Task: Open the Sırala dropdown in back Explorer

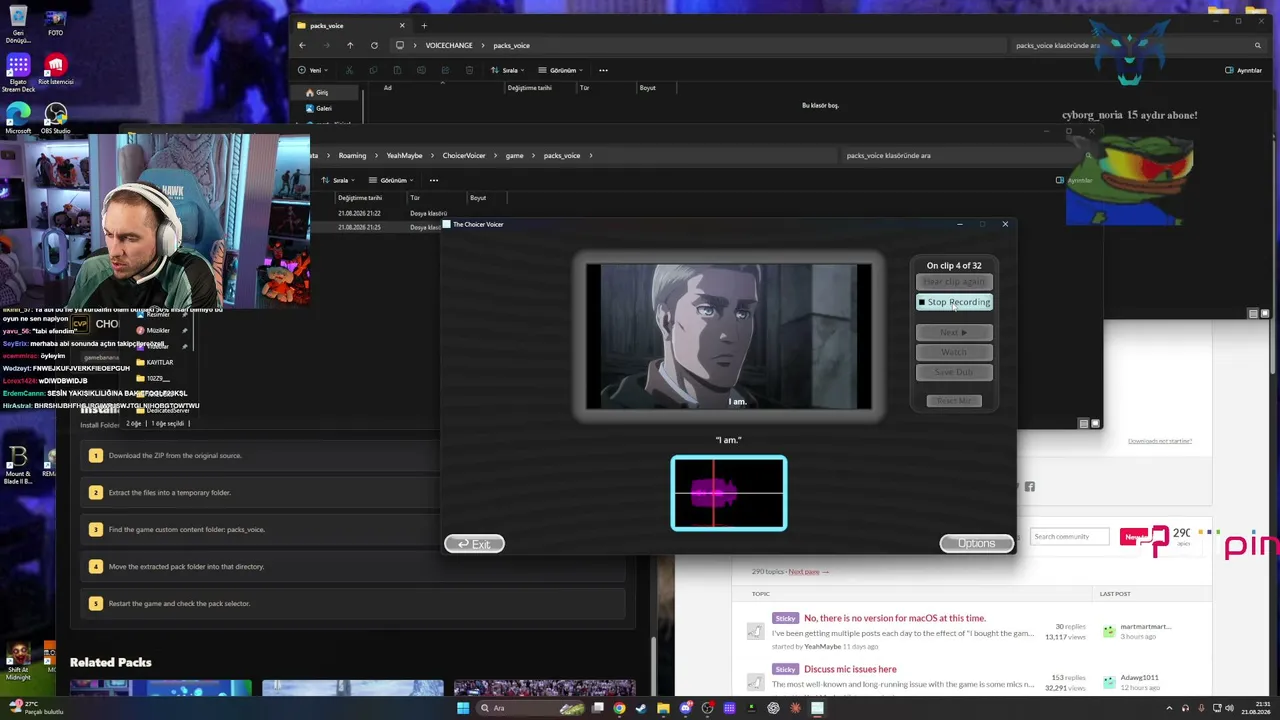Action: click(x=340, y=180)
